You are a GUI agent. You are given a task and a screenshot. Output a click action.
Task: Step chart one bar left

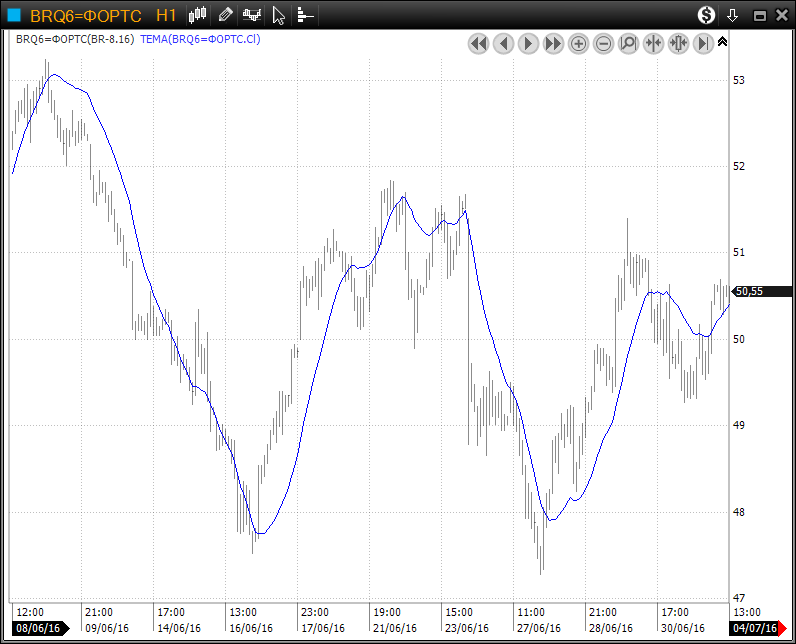pos(504,43)
